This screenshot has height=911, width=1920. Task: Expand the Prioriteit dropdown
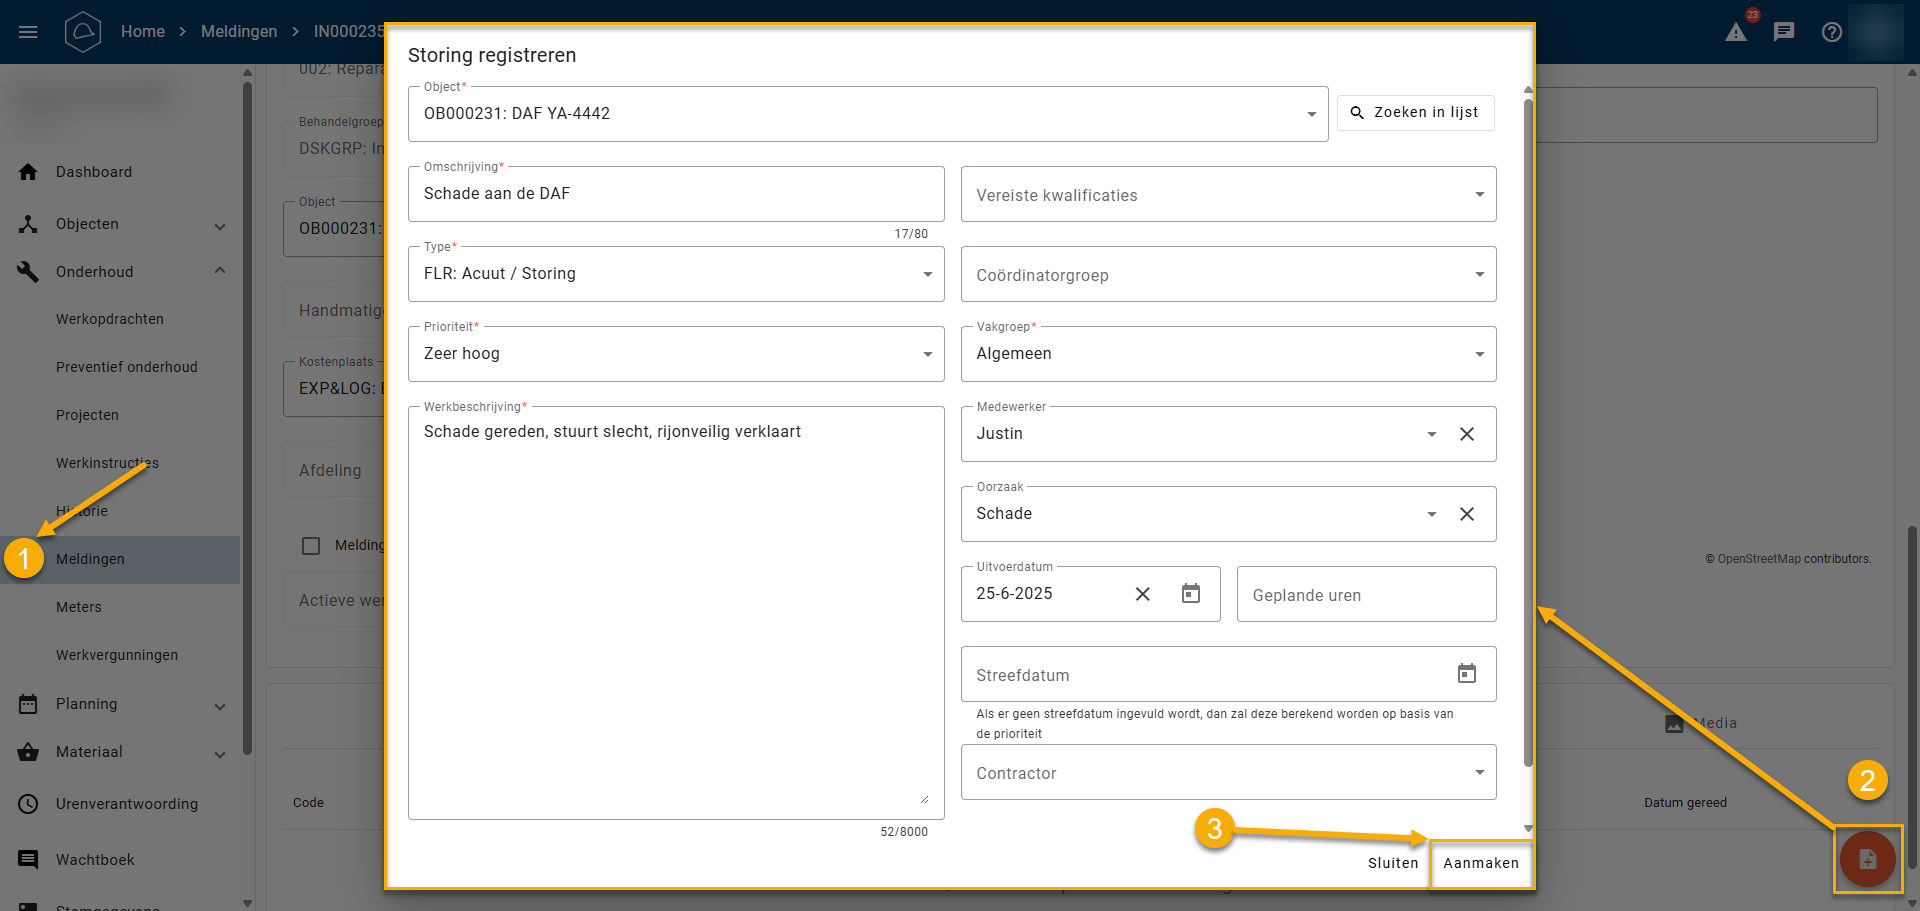[x=927, y=354]
